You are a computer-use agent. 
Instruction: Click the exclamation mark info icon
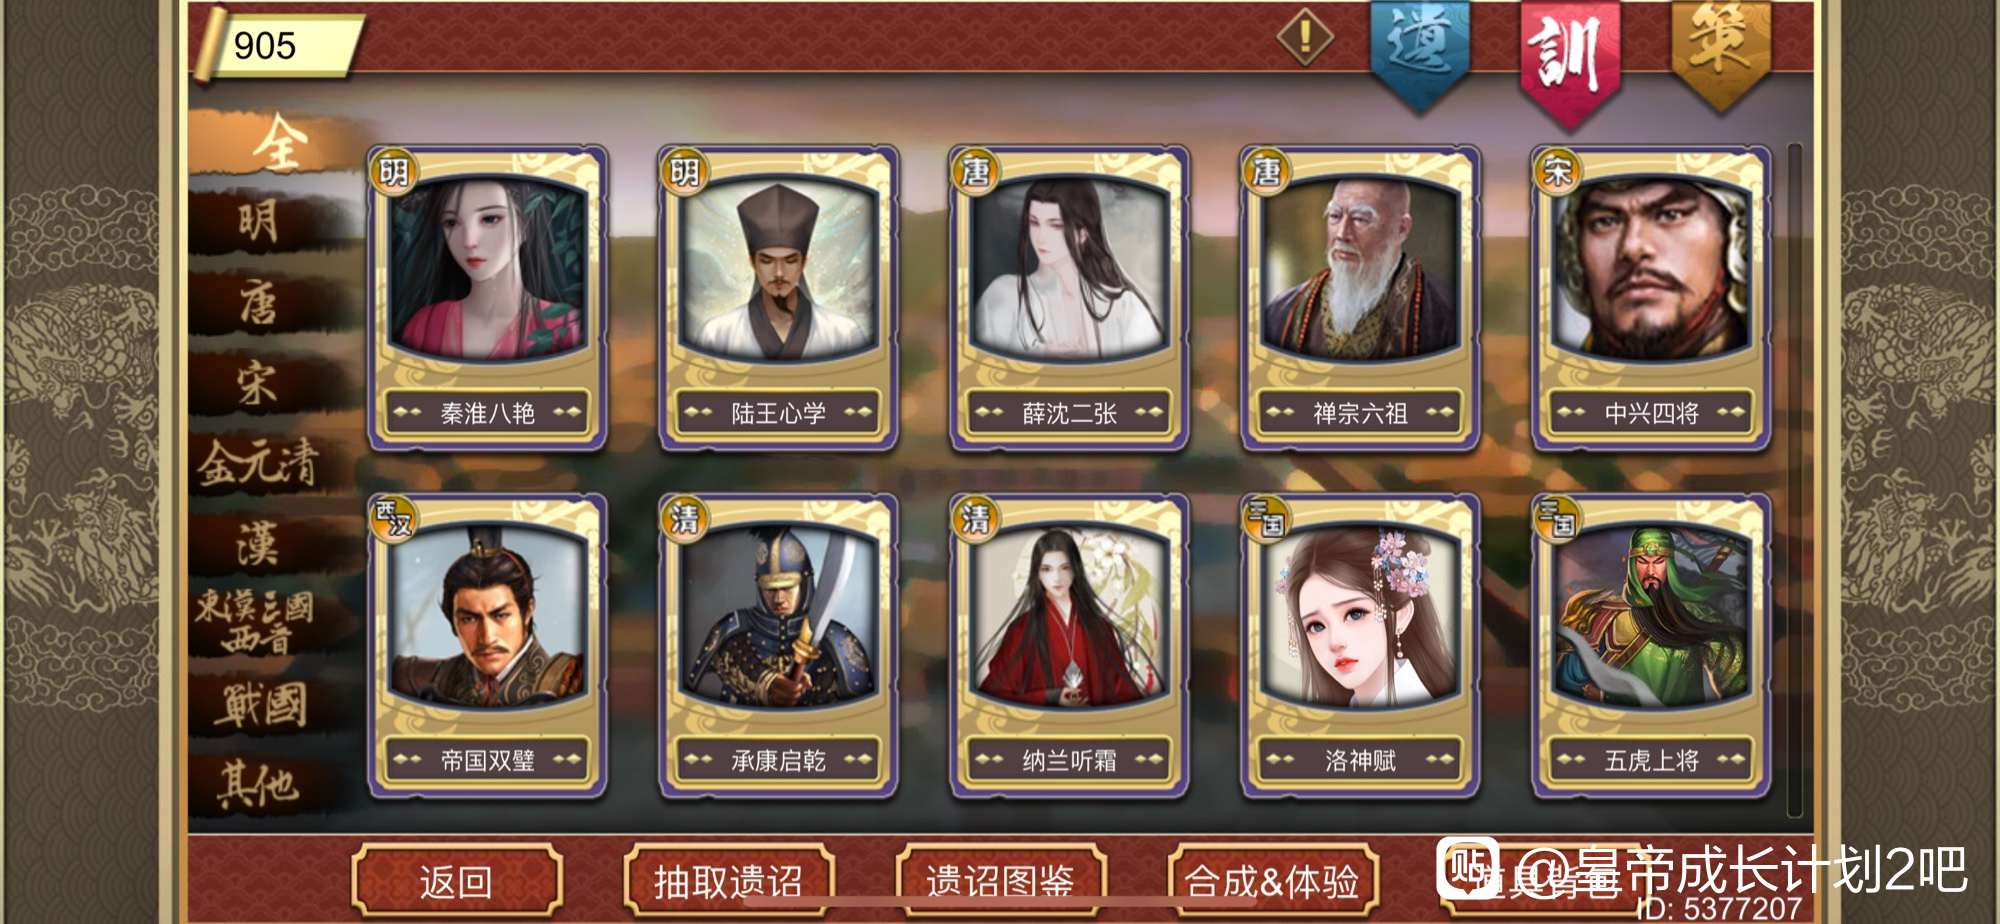pyautogui.click(x=1304, y=37)
